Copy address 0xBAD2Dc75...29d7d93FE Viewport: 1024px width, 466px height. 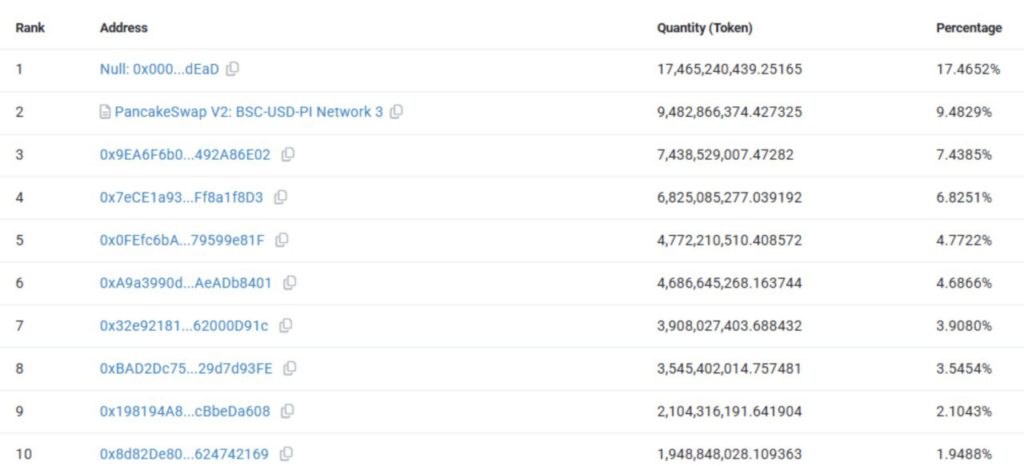point(289,368)
